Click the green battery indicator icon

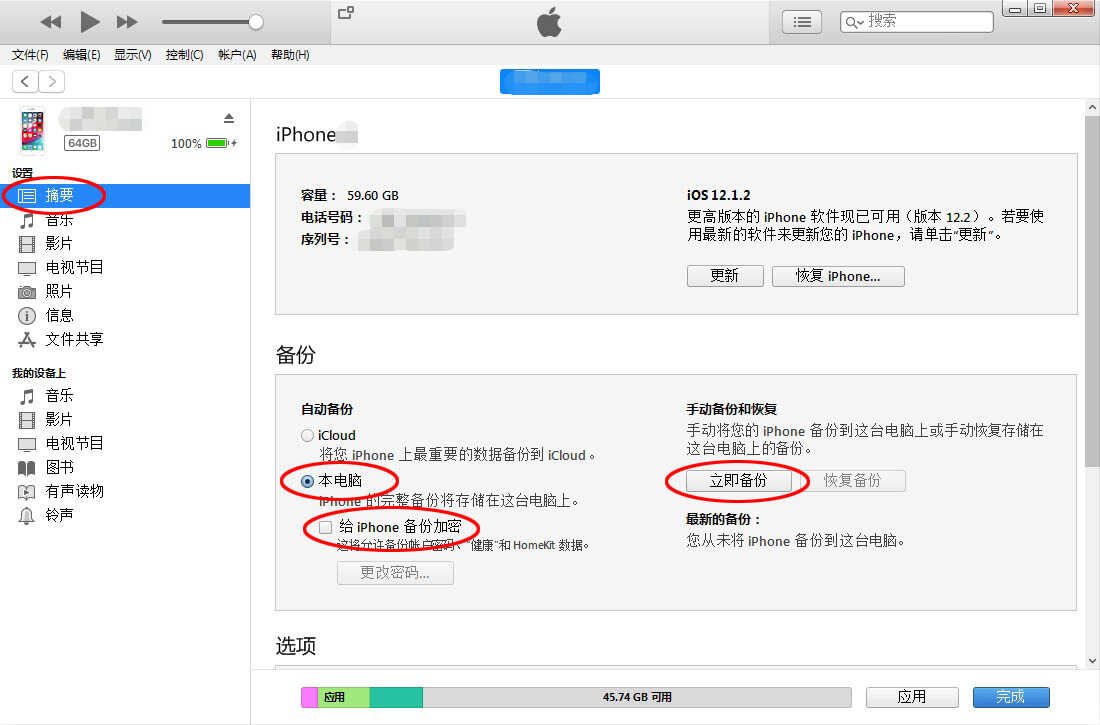[x=217, y=143]
